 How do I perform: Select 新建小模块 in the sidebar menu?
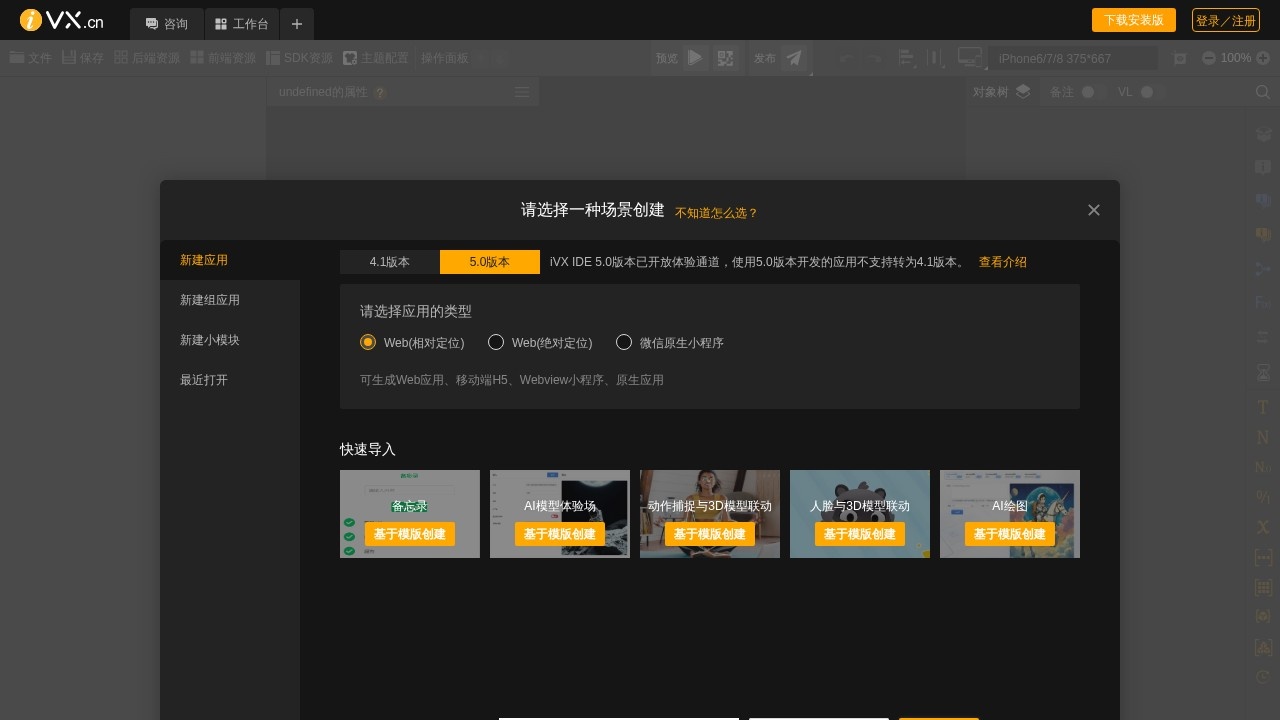(x=209, y=340)
